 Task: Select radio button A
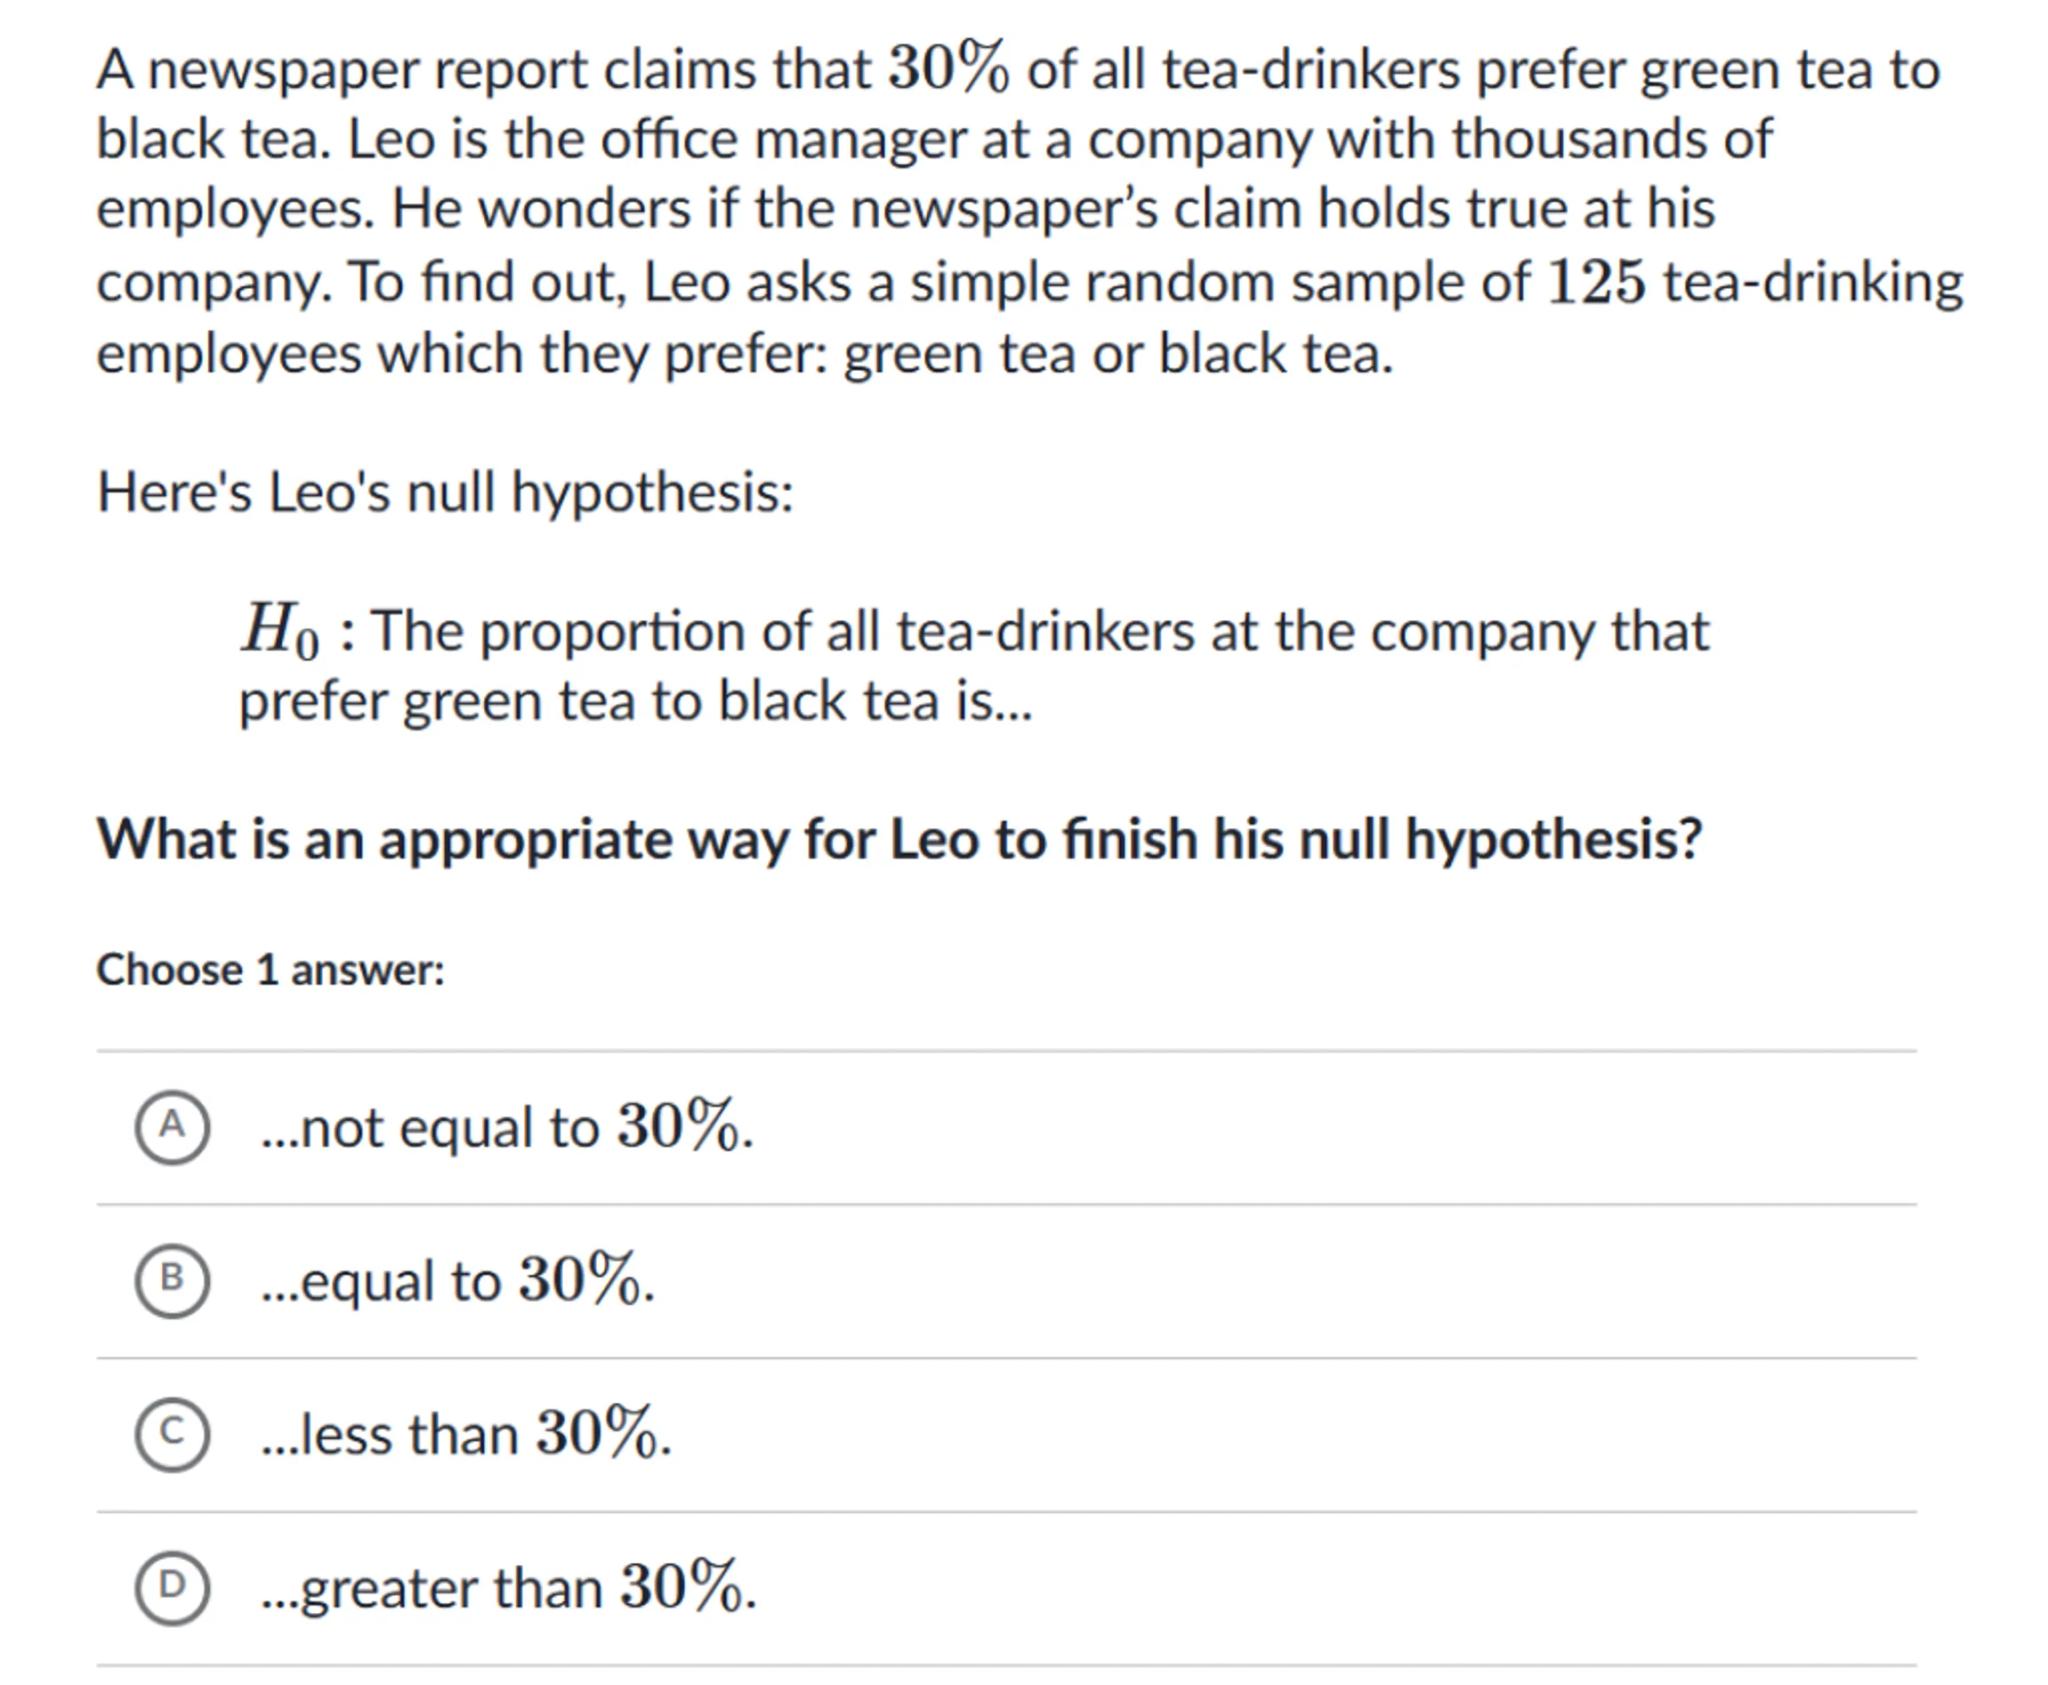pyautogui.click(x=172, y=1127)
